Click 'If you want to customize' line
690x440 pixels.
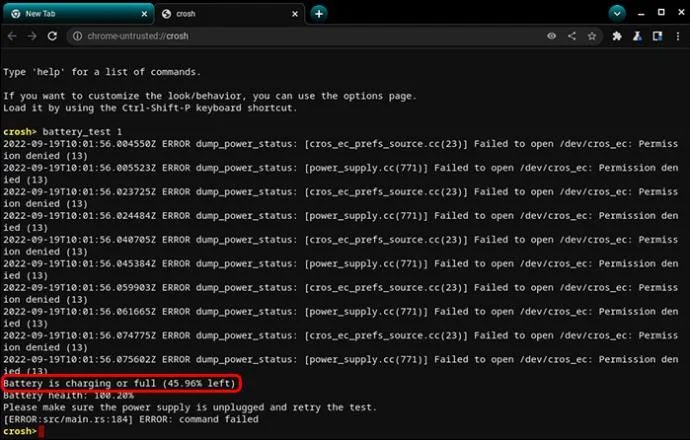pyautogui.click(x=209, y=96)
